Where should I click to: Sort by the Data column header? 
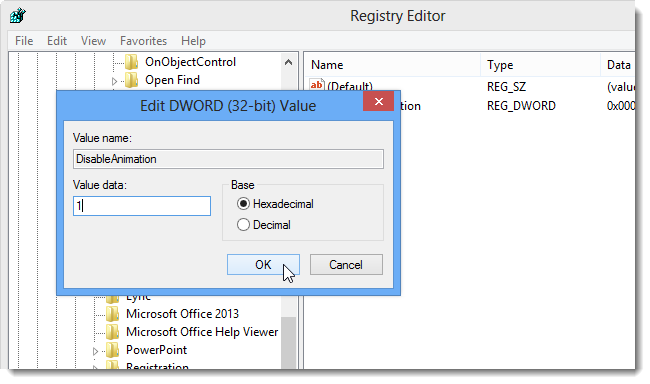618,65
